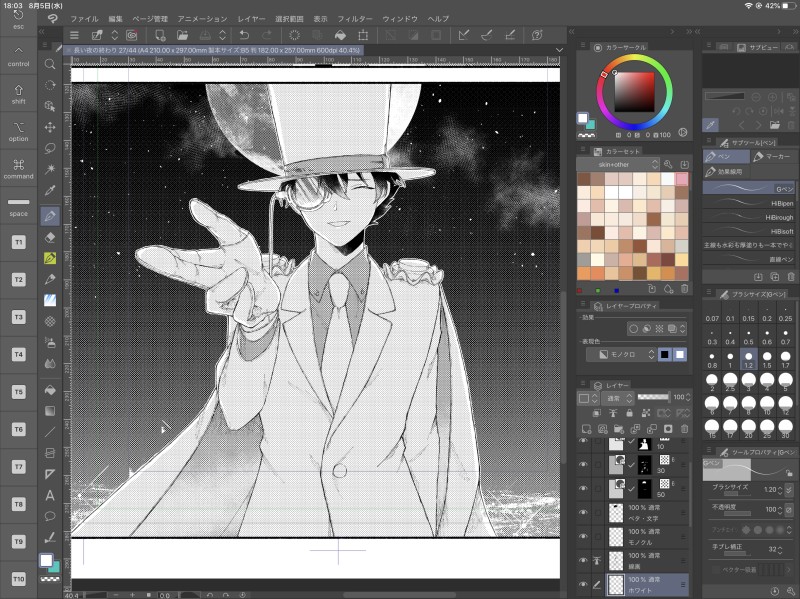Create a new layer folder
The image size is (800, 599).
click(x=619, y=429)
